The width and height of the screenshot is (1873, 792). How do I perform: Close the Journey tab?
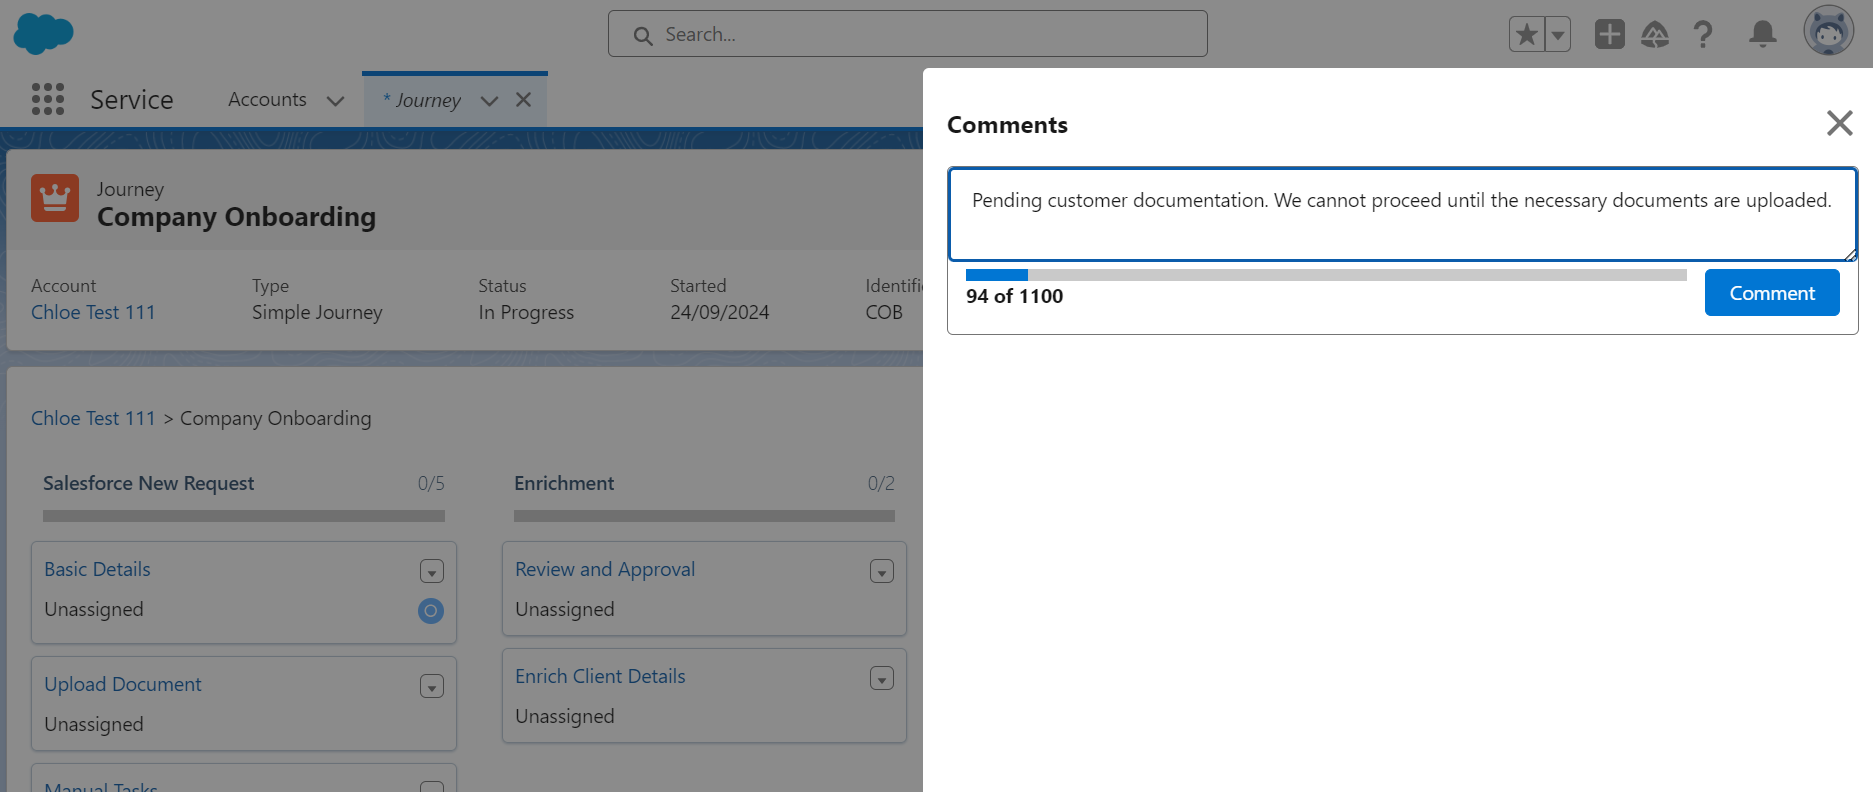click(523, 100)
